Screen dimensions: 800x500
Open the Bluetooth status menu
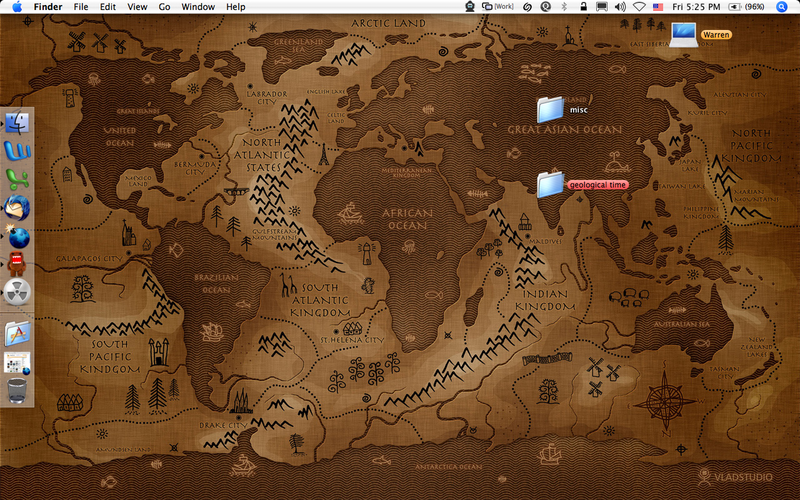pyautogui.click(x=564, y=7)
